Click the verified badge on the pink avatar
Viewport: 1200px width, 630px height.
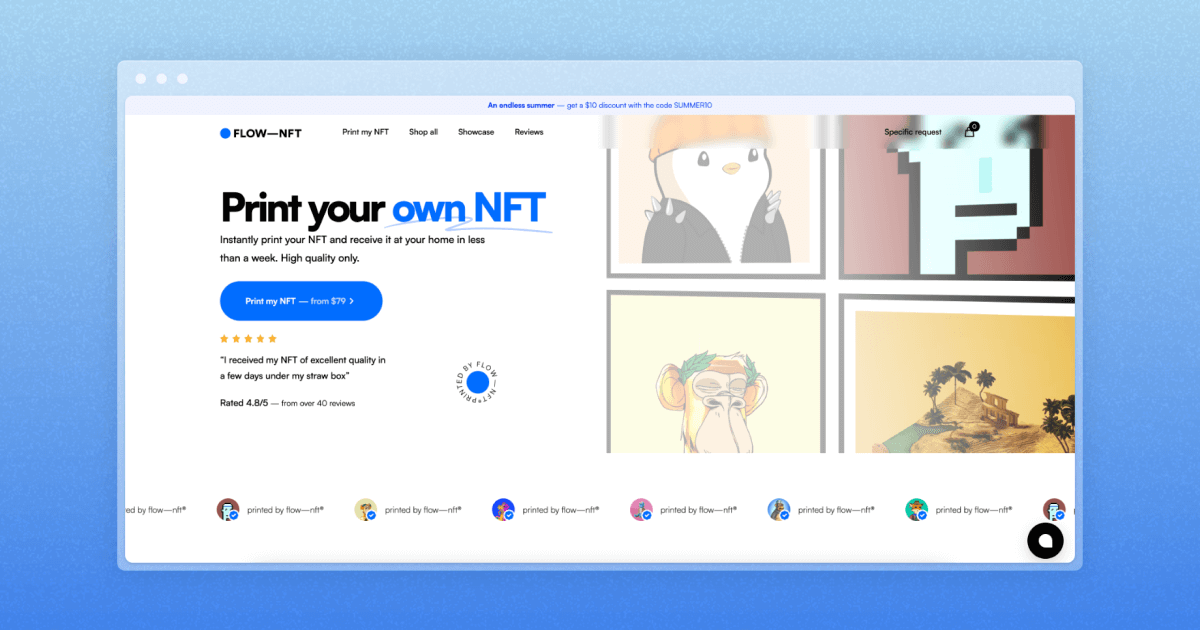(648, 515)
